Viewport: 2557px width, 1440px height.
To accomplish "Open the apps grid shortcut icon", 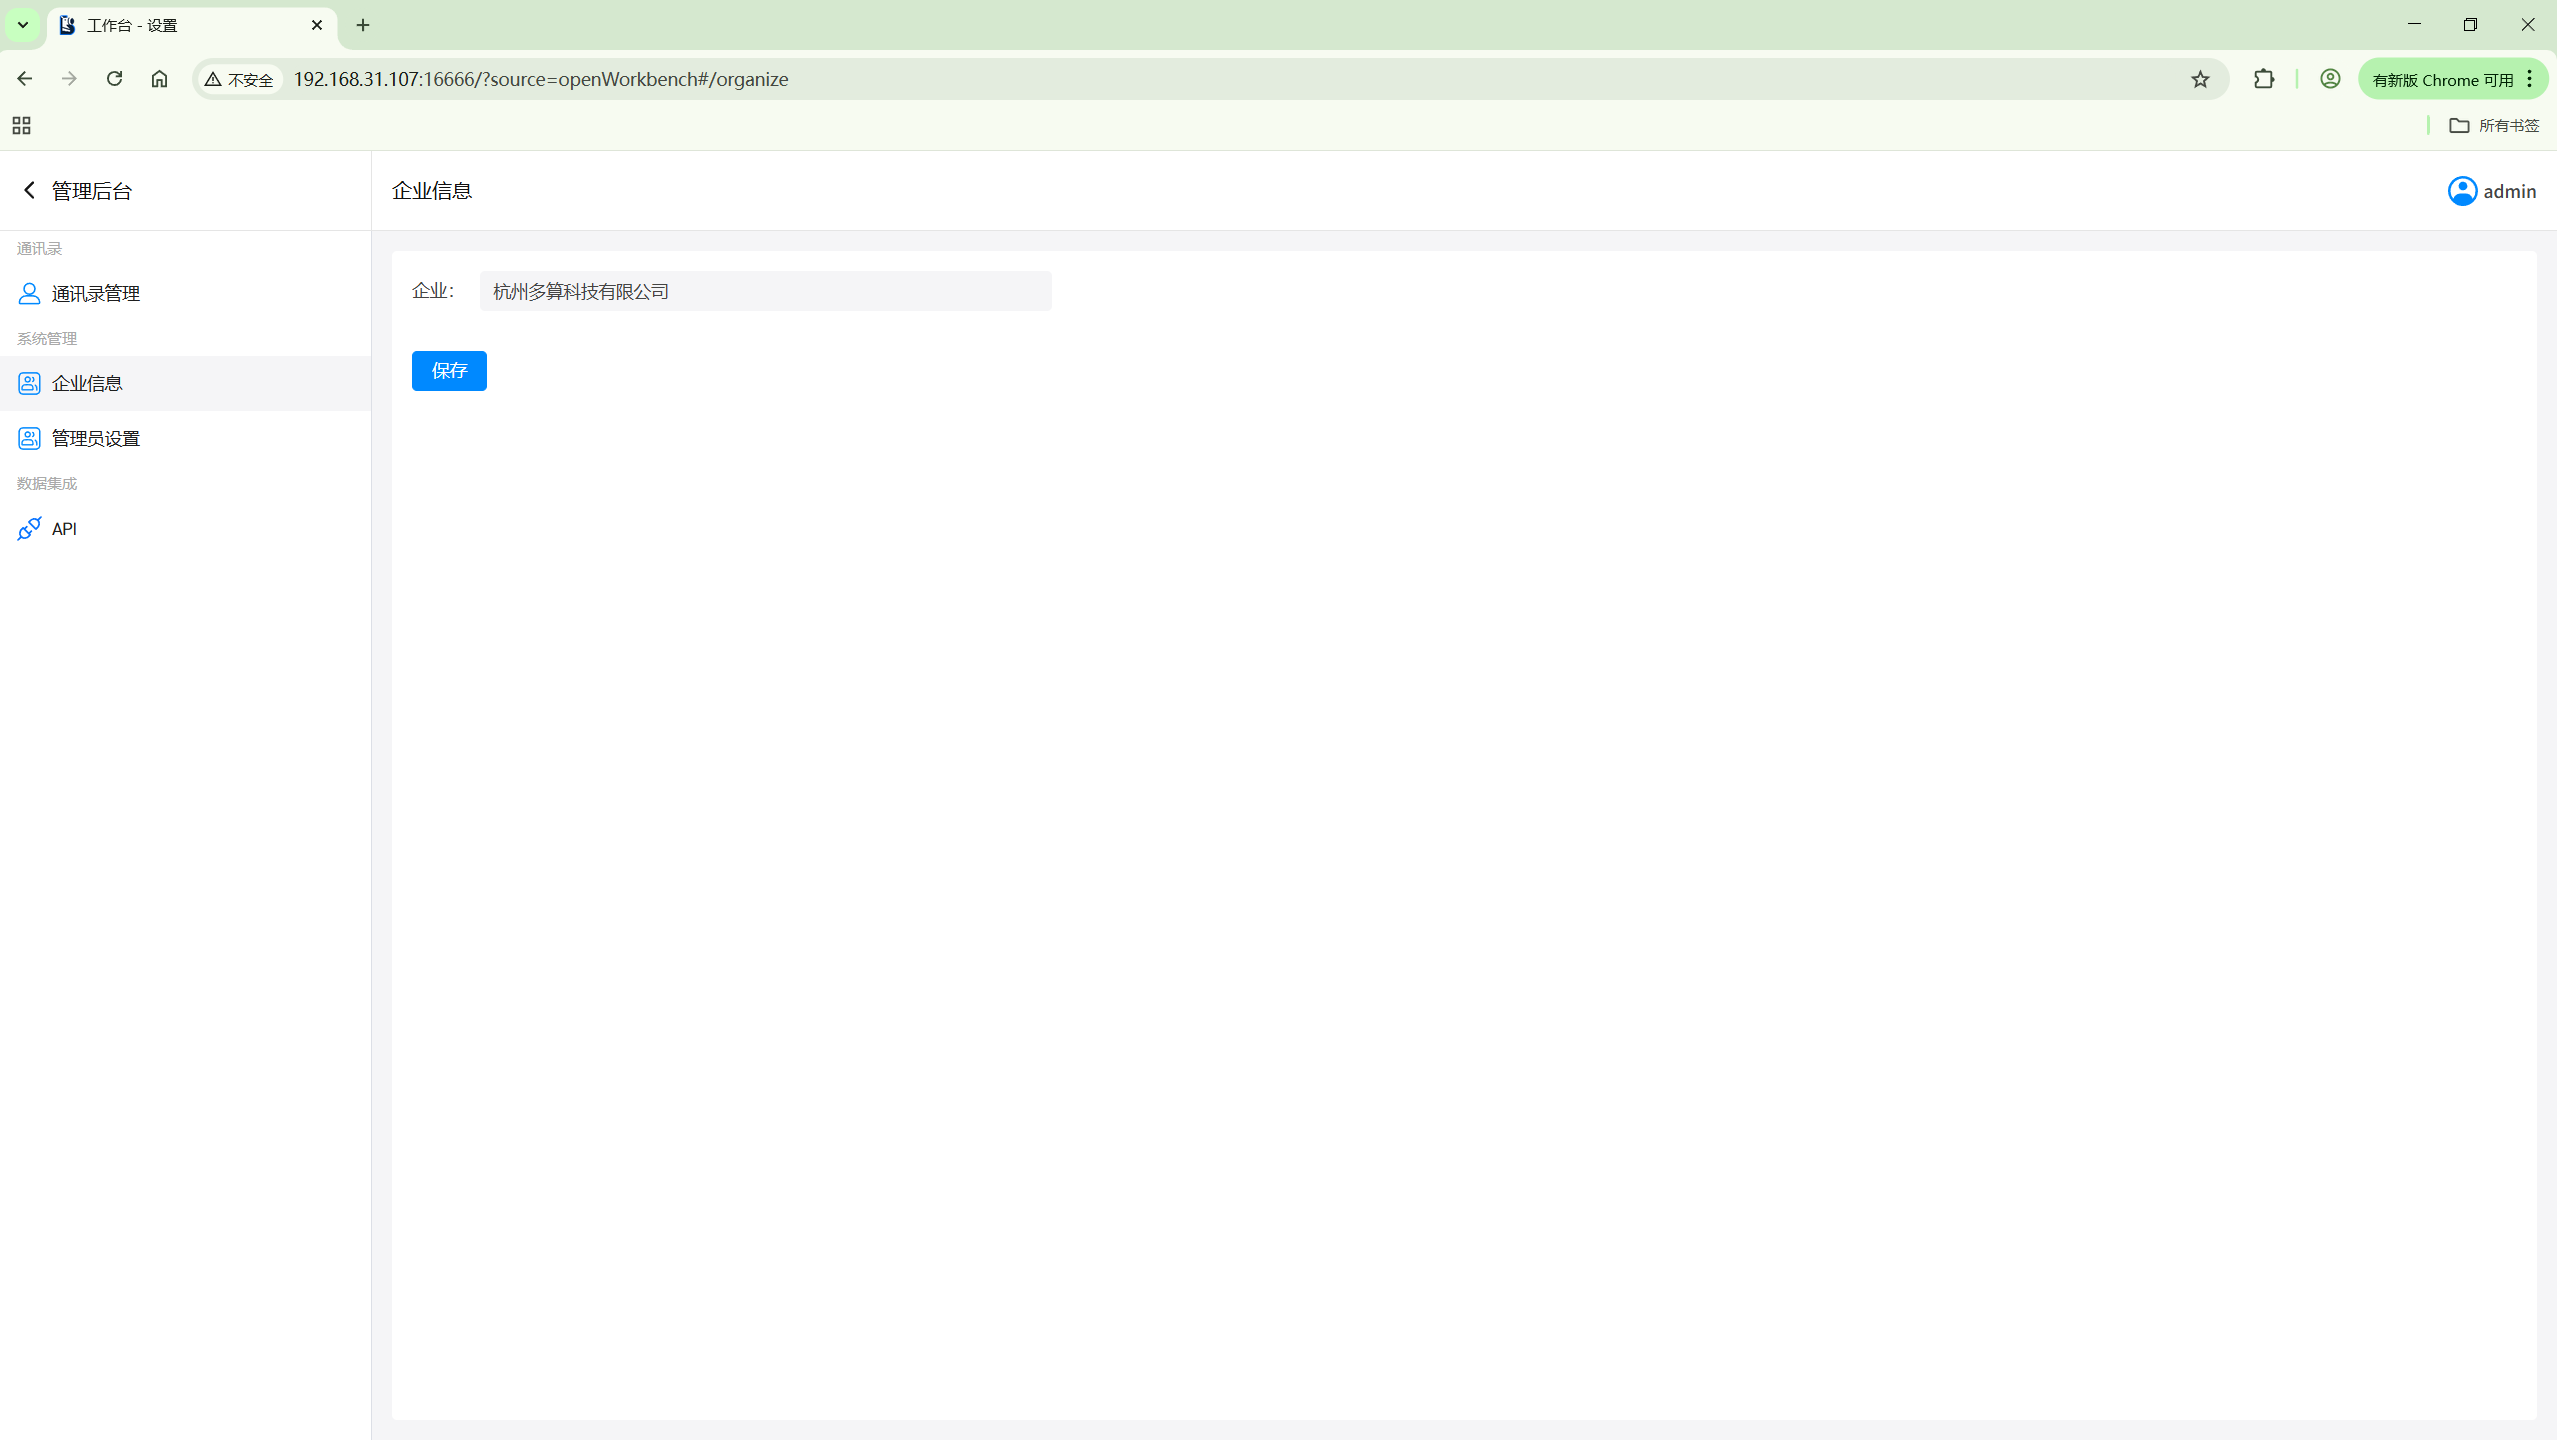I will (x=21, y=125).
